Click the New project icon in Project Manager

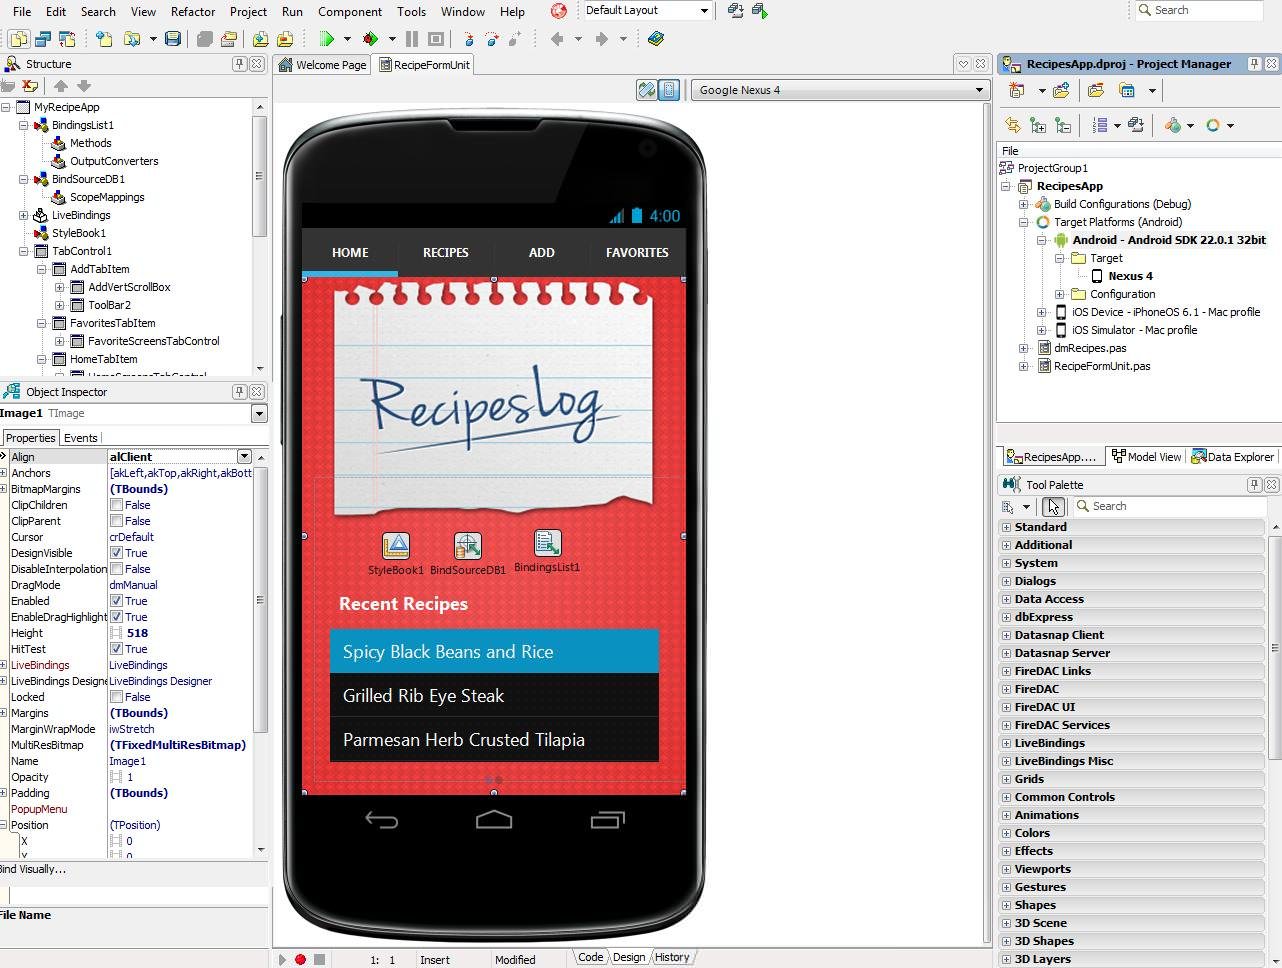click(x=1017, y=90)
